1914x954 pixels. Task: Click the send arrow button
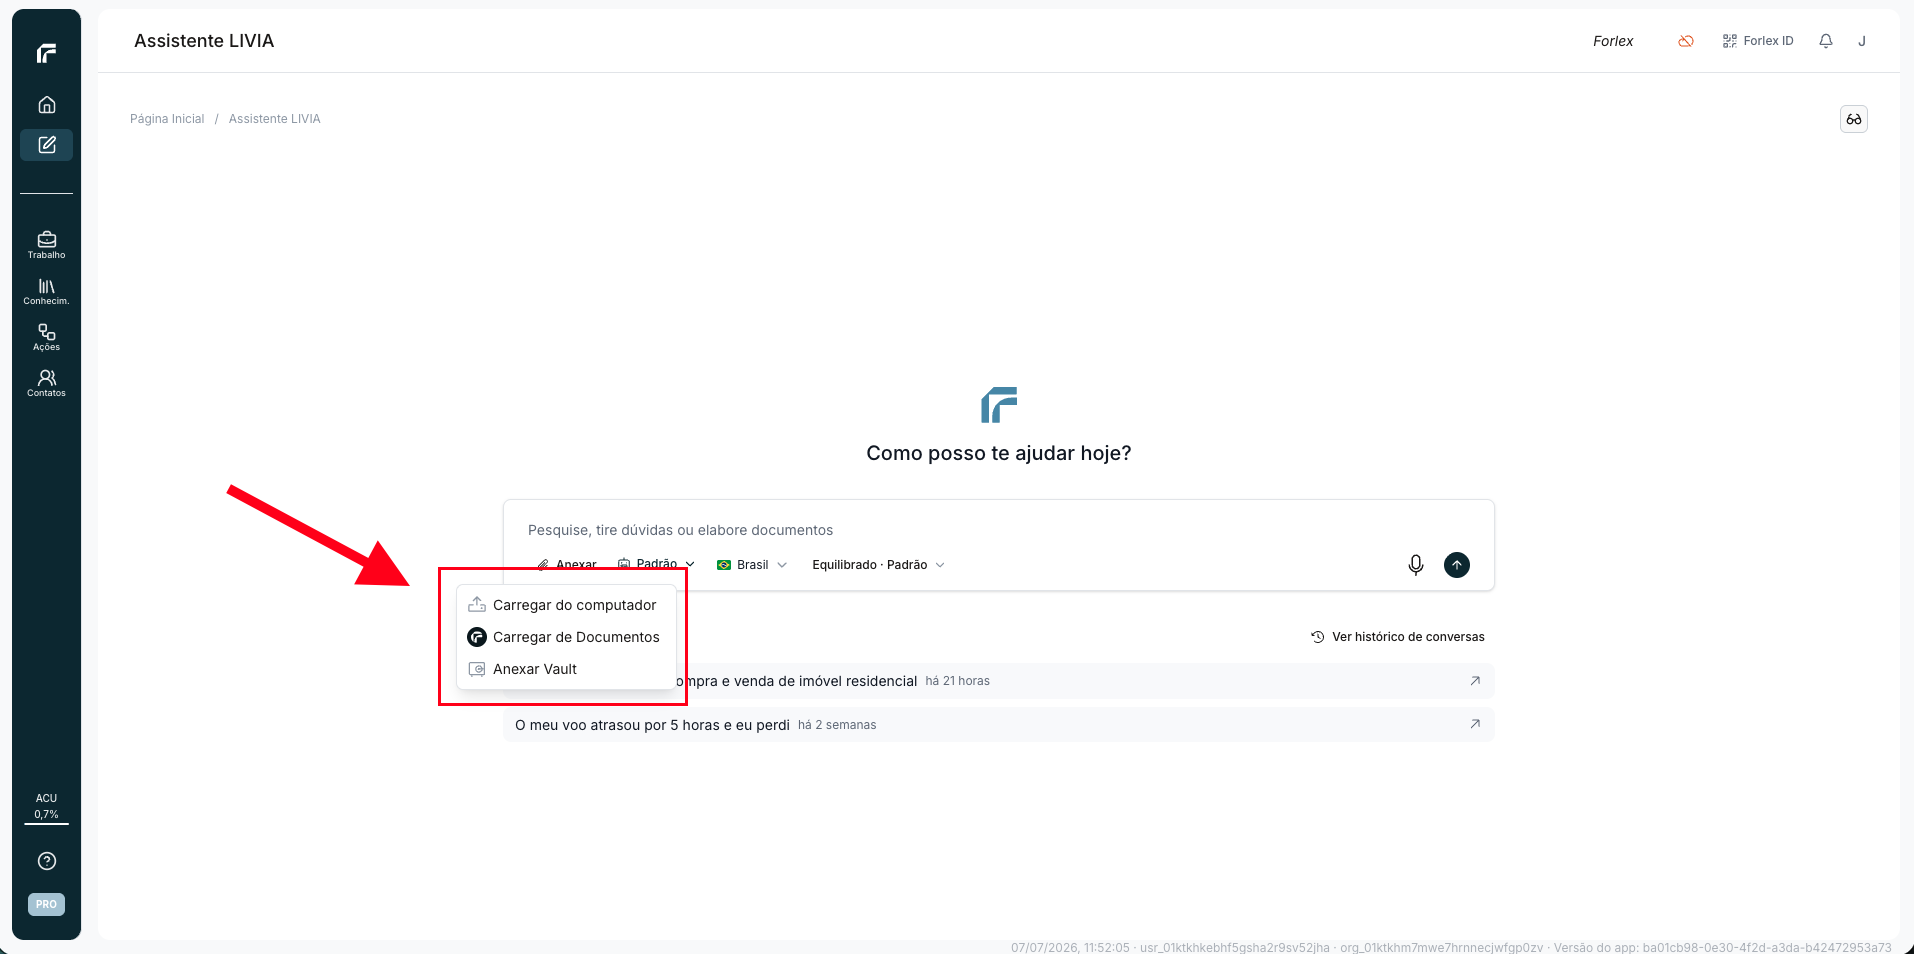(x=1457, y=565)
